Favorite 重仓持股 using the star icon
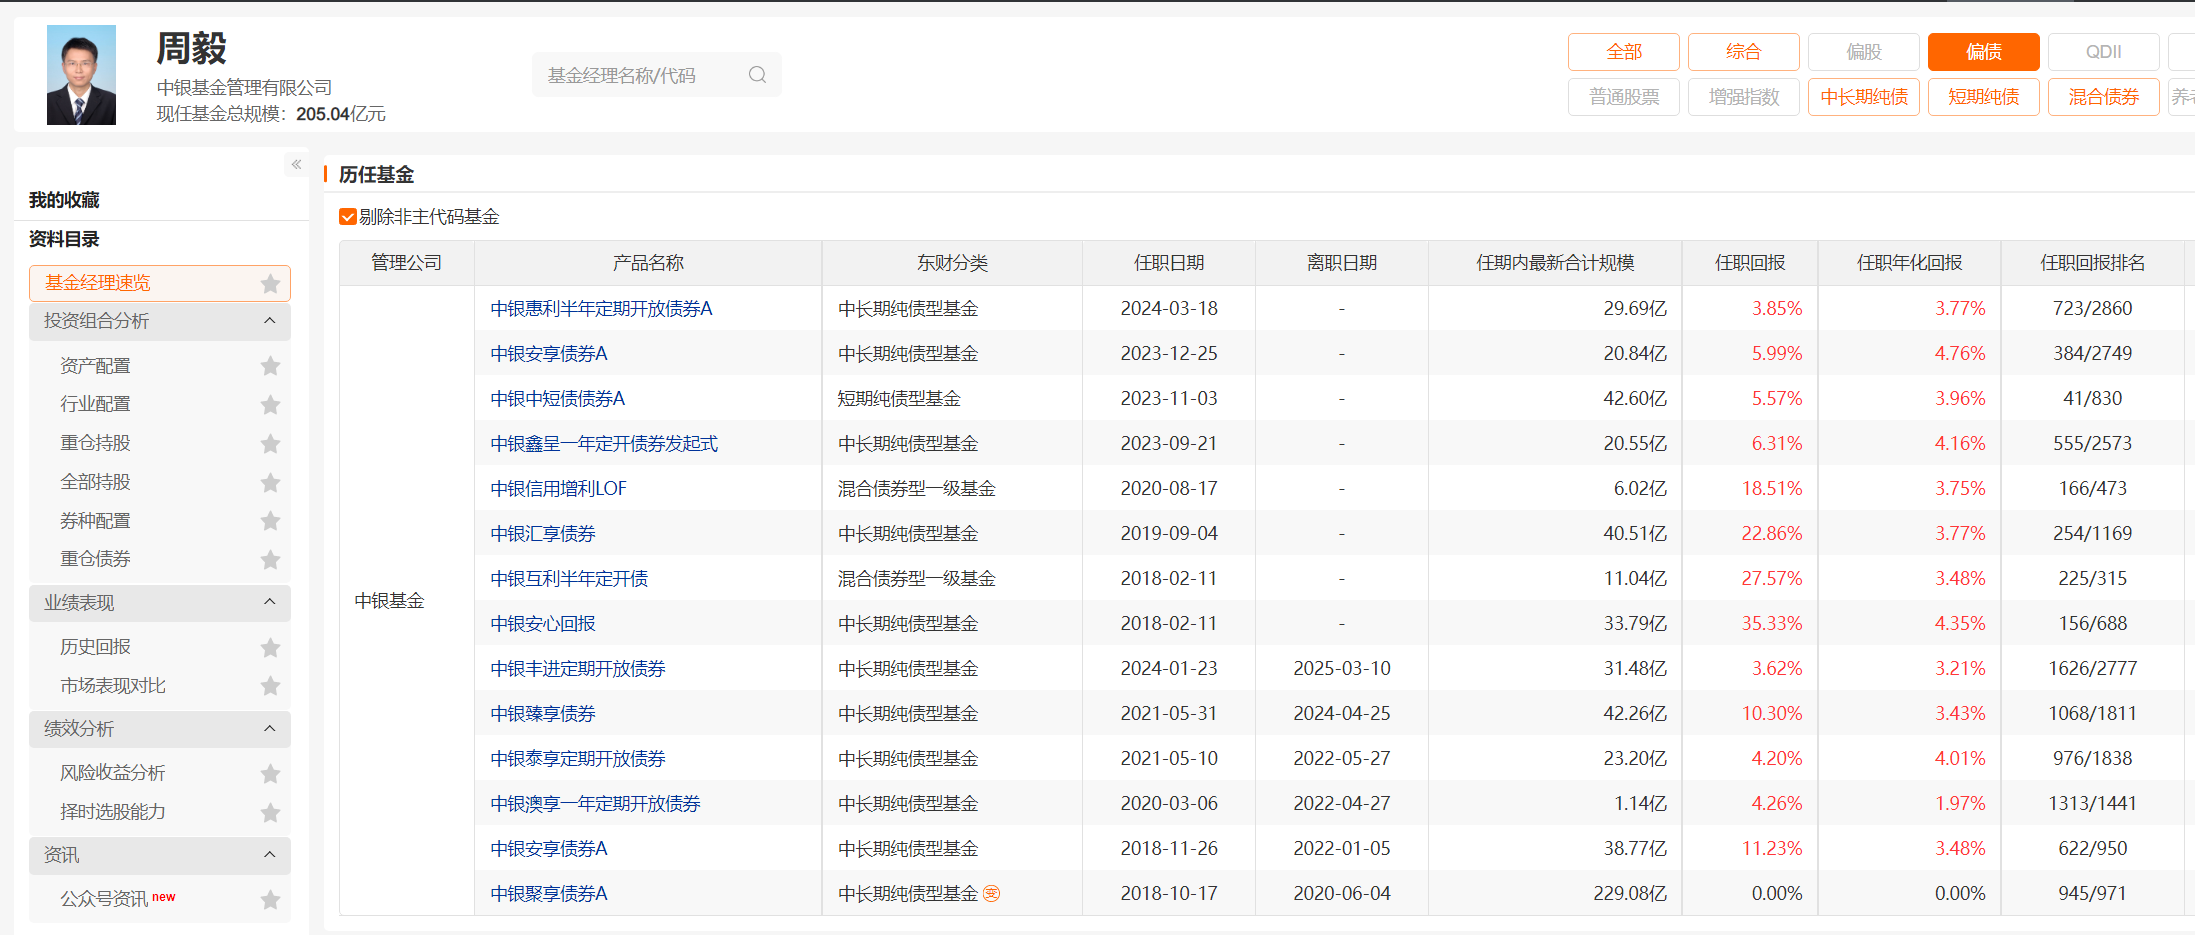The image size is (2195, 935). pos(270,443)
